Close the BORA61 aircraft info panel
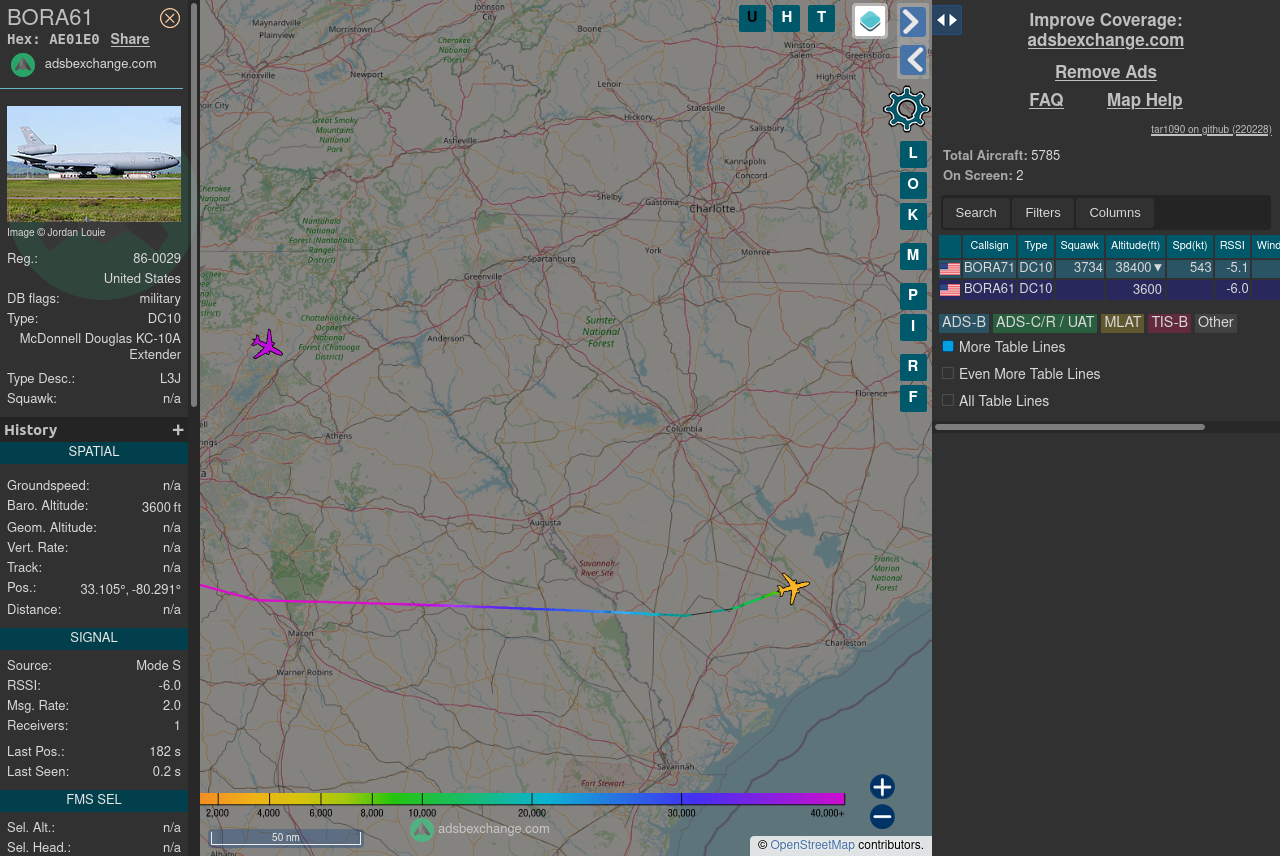The height and width of the screenshot is (856, 1280). pyautogui.click(x=170, y=18)
